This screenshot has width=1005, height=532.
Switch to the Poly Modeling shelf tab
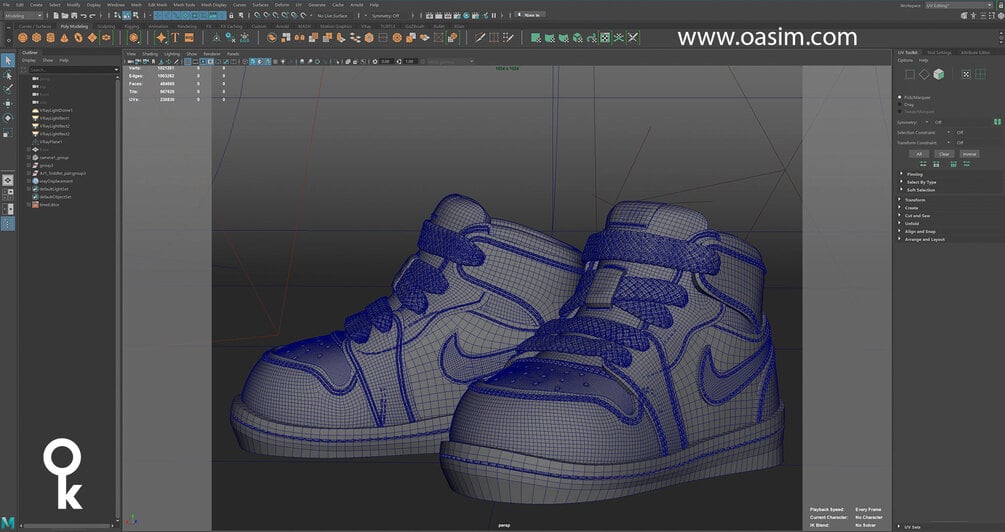(x=74, y=26)
